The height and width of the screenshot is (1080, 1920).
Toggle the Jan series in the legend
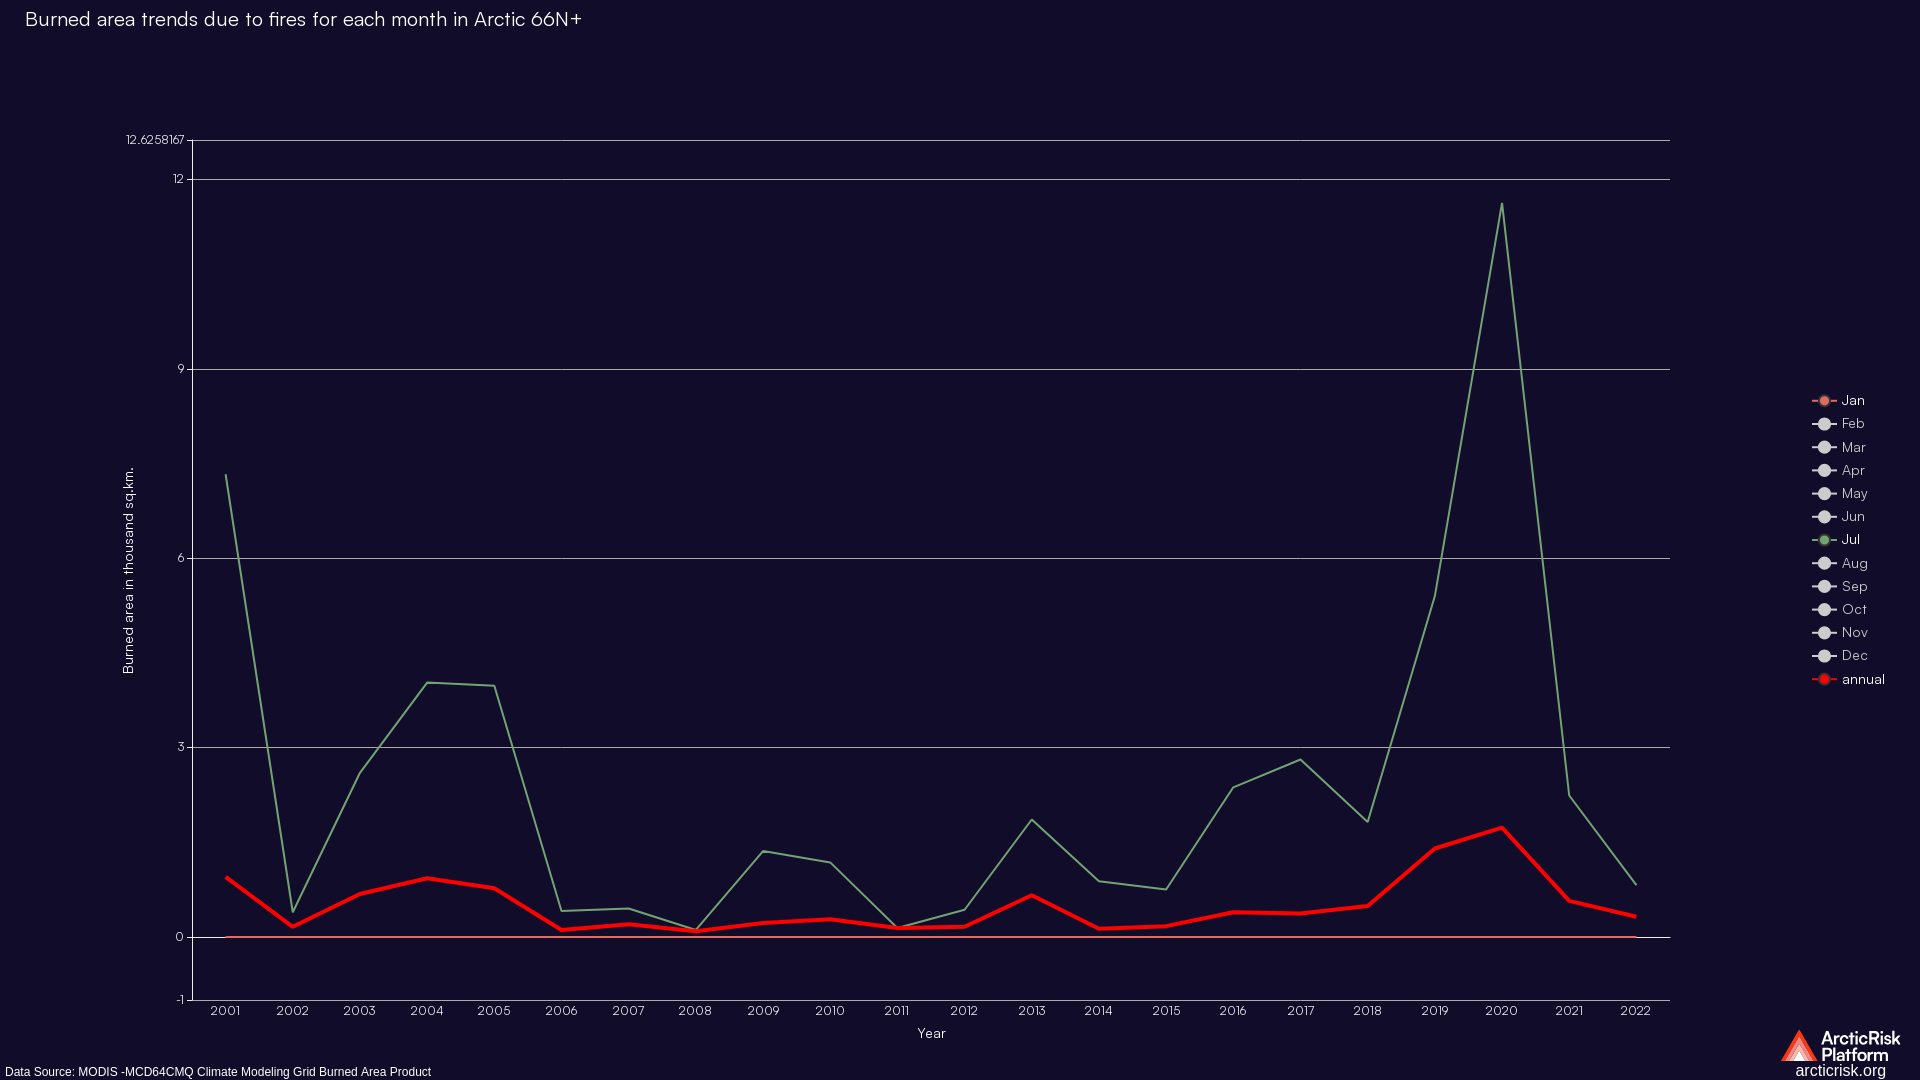[1824, 401]
